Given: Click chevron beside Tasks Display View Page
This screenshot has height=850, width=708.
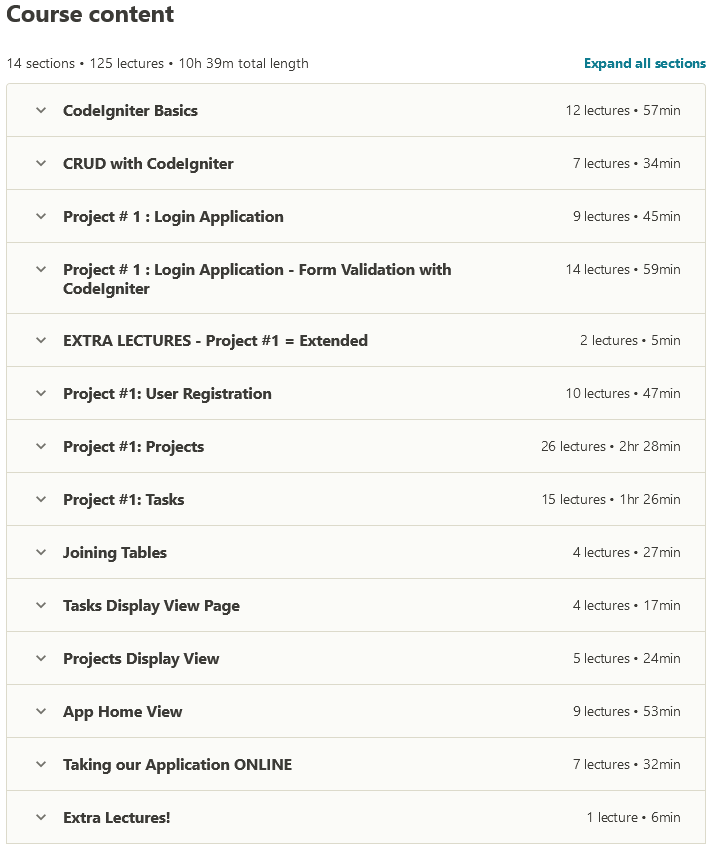Looking at the screenshot, I should coord(41,605).
